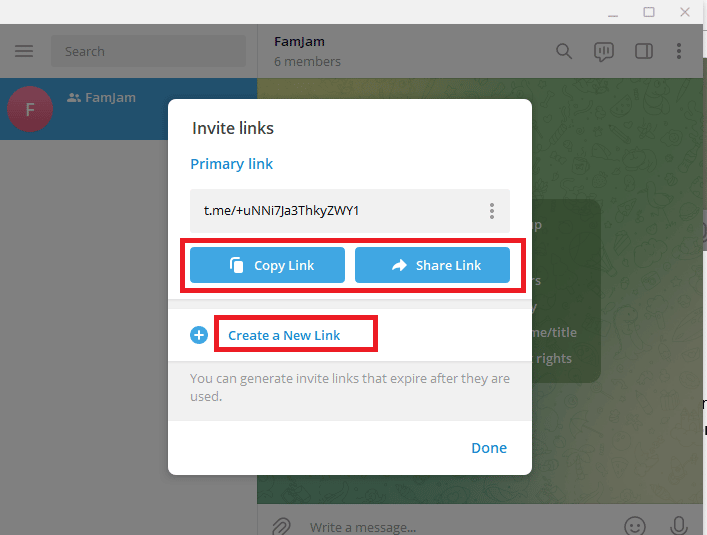Open the voice chat icon in header
The width and height of the screenshot is (707, 535).
click(x=603, y=51)
